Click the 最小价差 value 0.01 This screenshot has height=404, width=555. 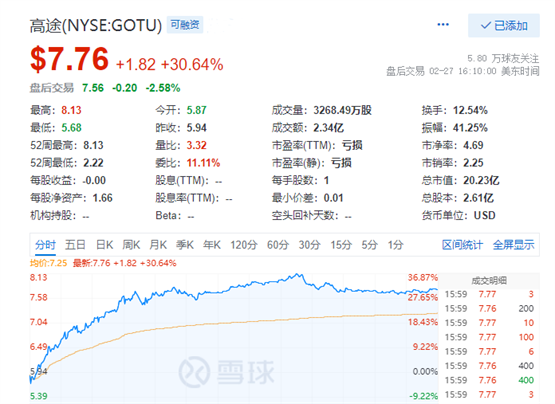click(x=333, y=198)
